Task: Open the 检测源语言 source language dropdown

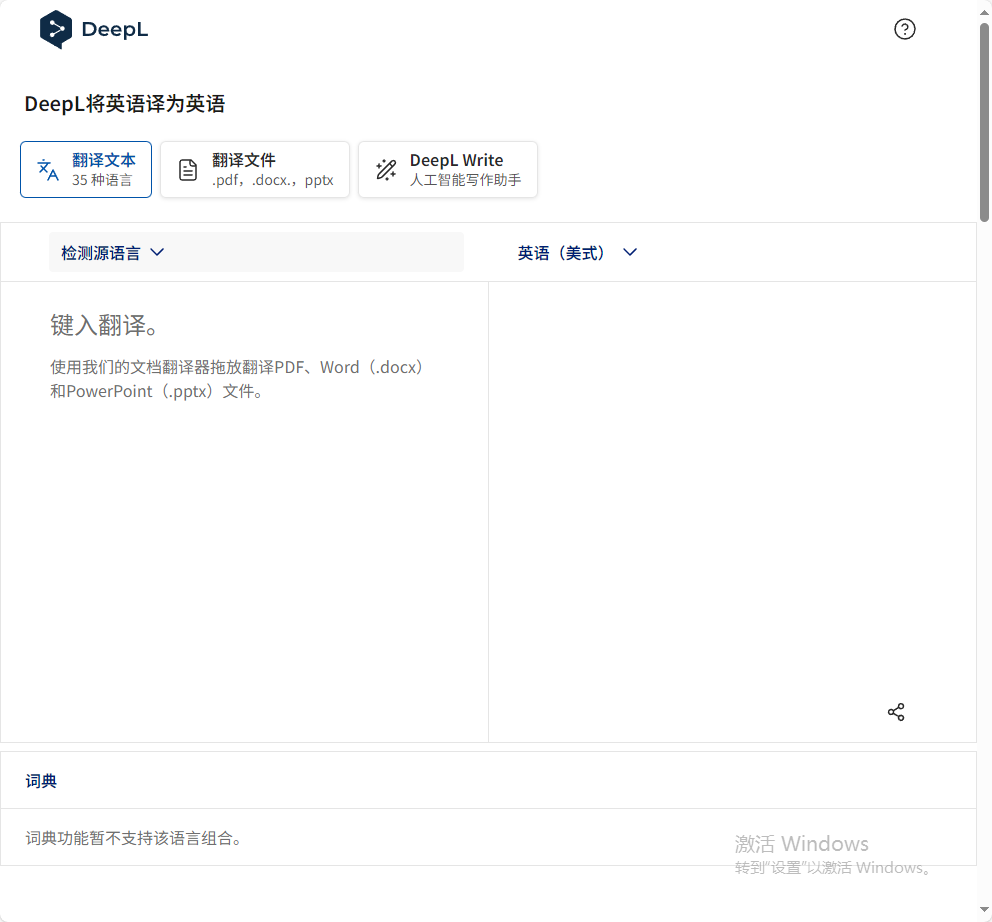Action: coord(256,252)
